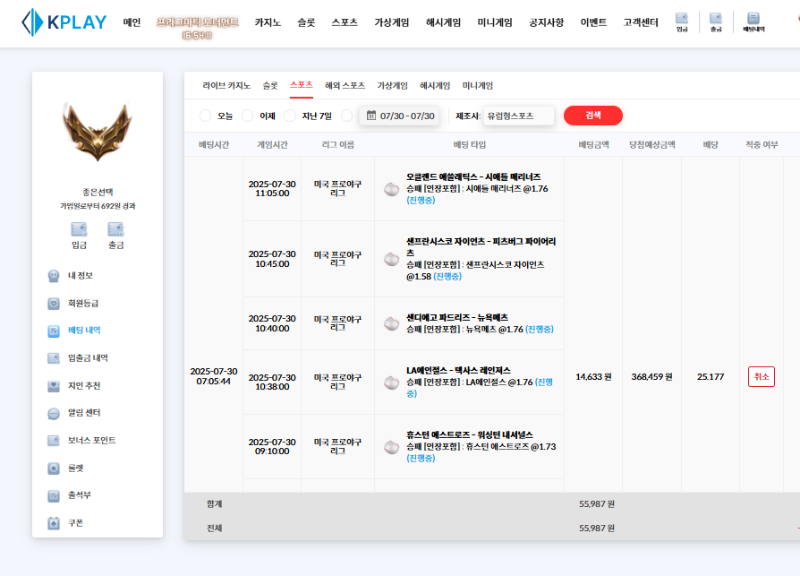Switch to the 해시게임 history tab
This screenshot has height=576, width=800.
point(435,86)
